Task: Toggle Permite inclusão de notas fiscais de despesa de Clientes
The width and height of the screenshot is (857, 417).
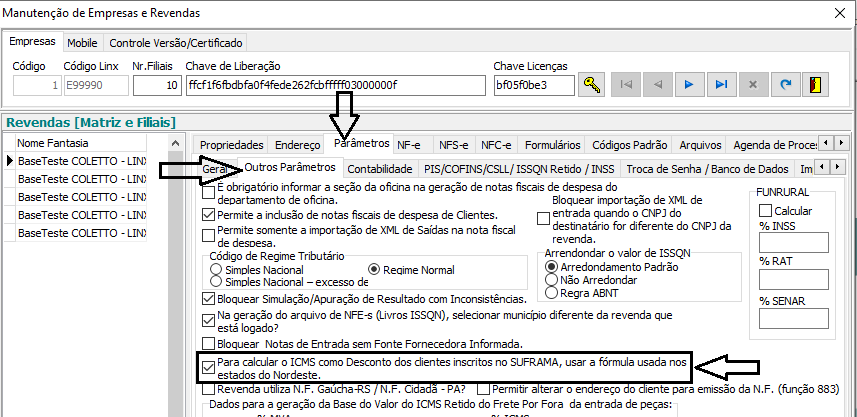Action: [208, 214]
